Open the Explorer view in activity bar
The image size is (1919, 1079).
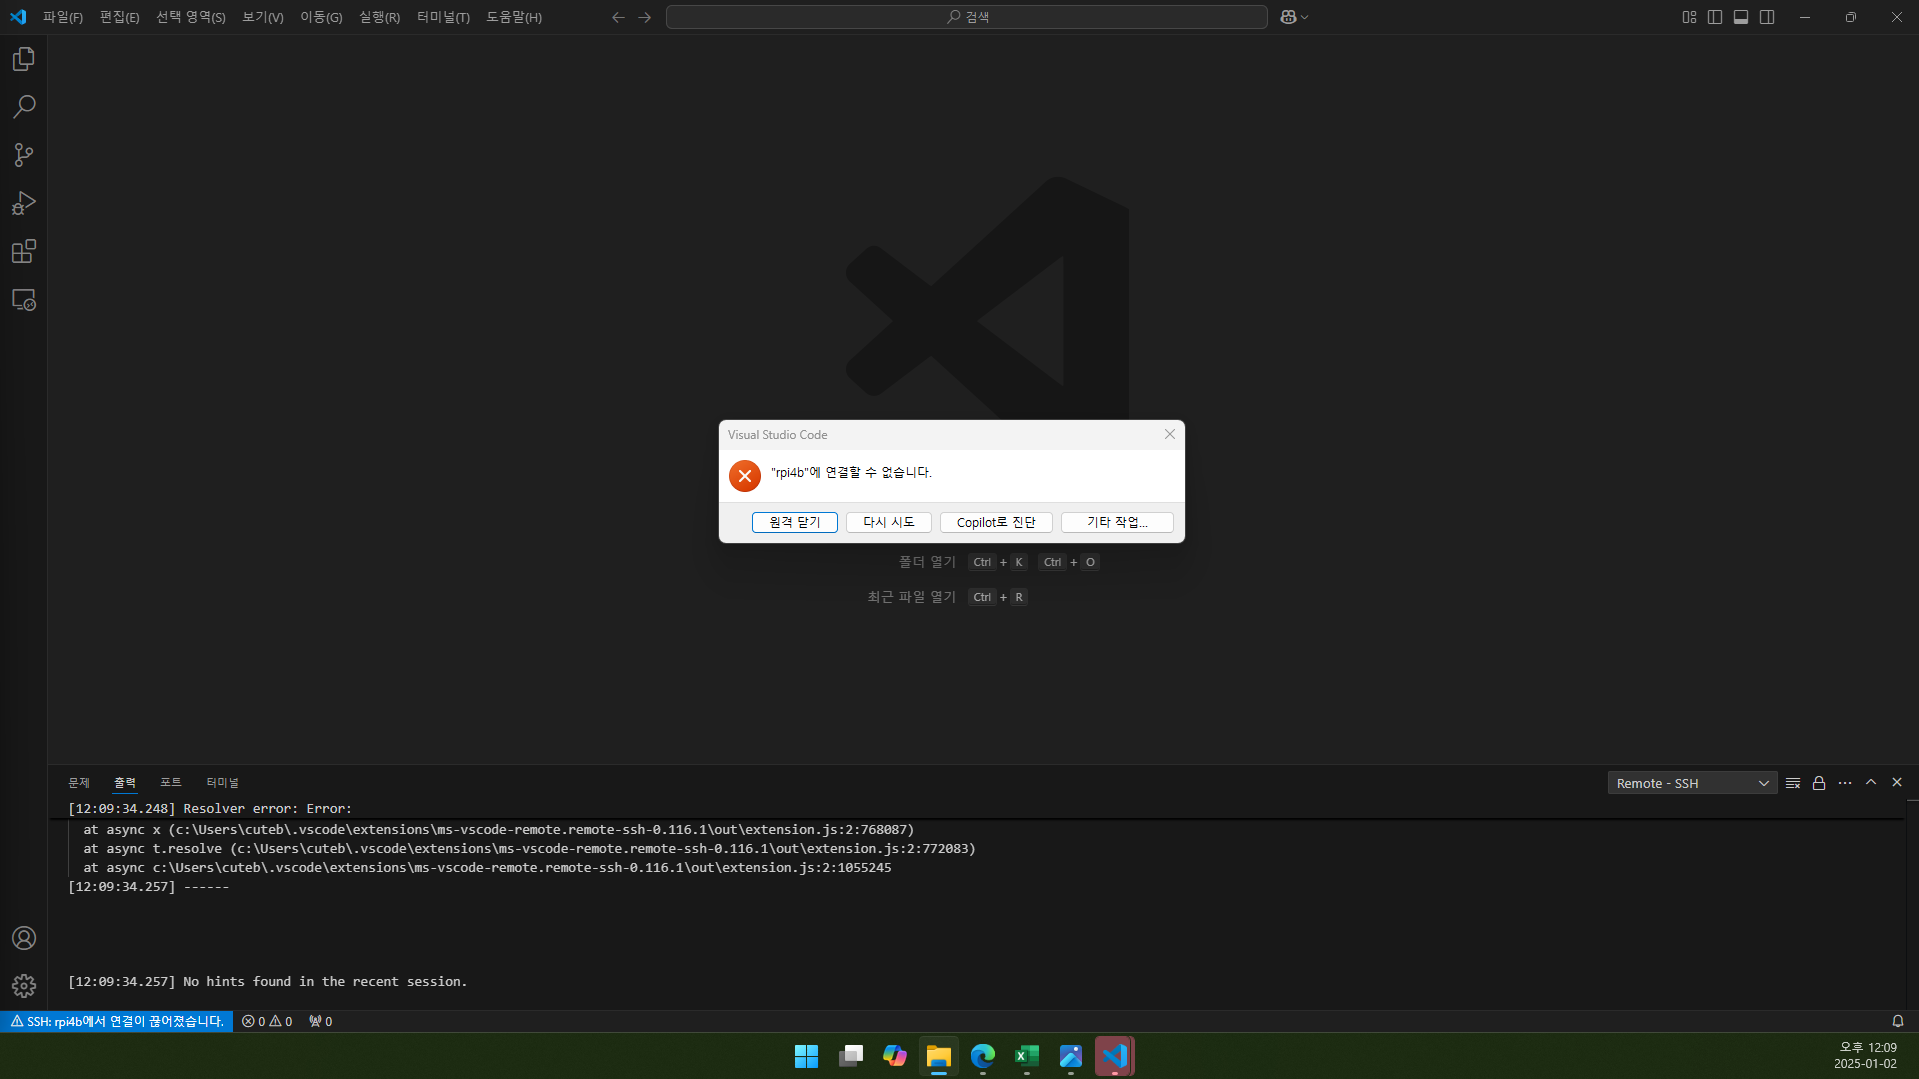[24, 59]
